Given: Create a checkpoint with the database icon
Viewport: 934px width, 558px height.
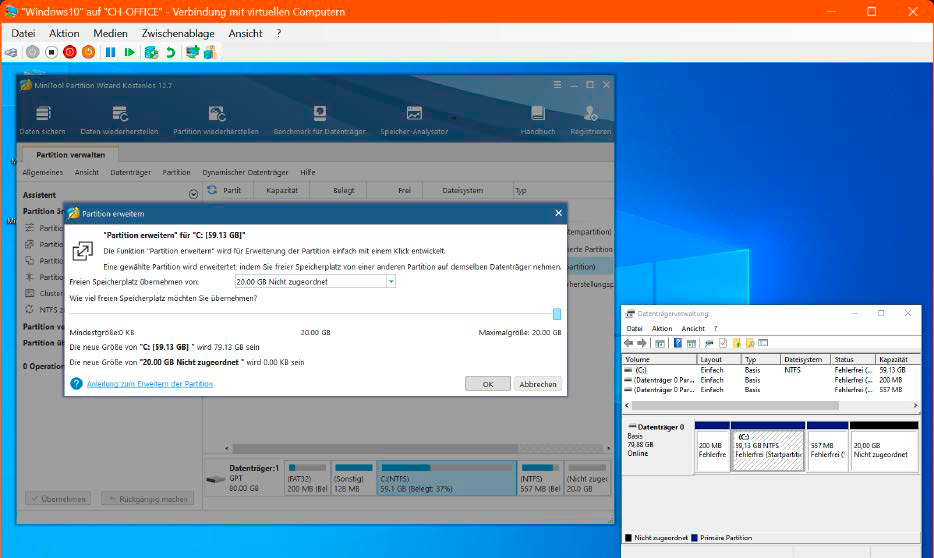Looking at the screenshot, I should [x=151, y=52].
